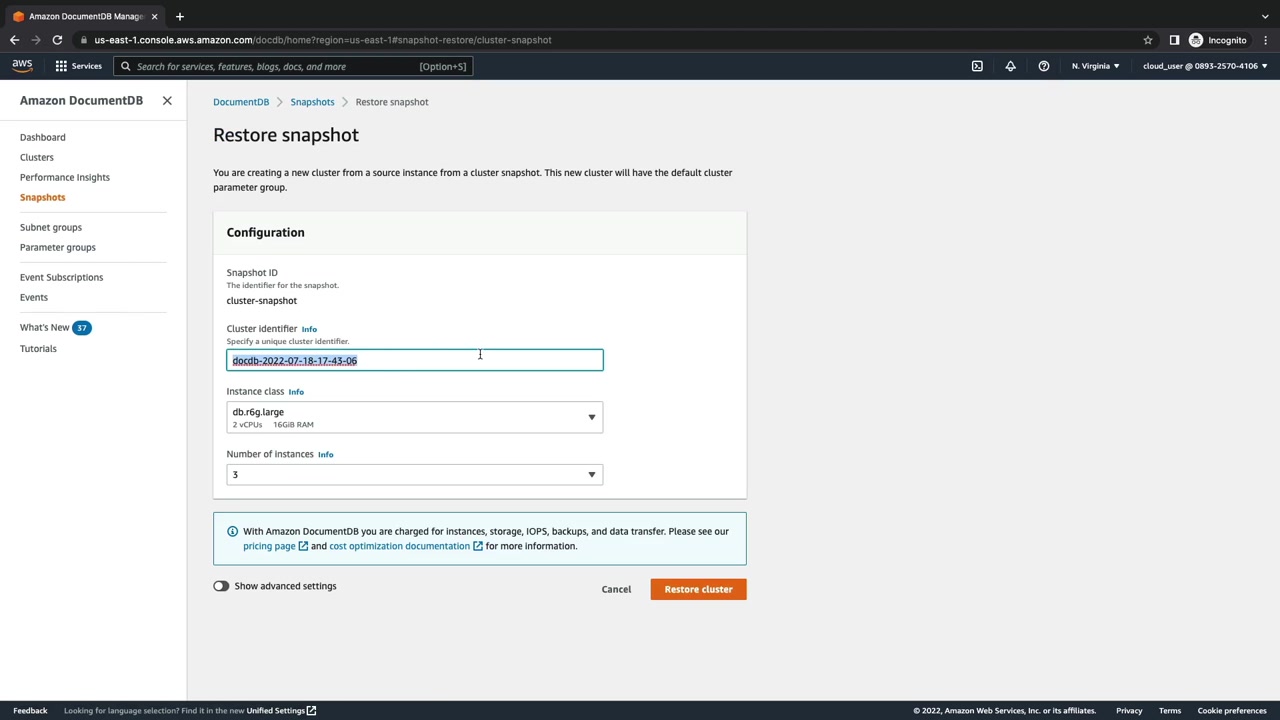Click the info icon in the pricing notice

pyautogui.click(x=232, y=531)
